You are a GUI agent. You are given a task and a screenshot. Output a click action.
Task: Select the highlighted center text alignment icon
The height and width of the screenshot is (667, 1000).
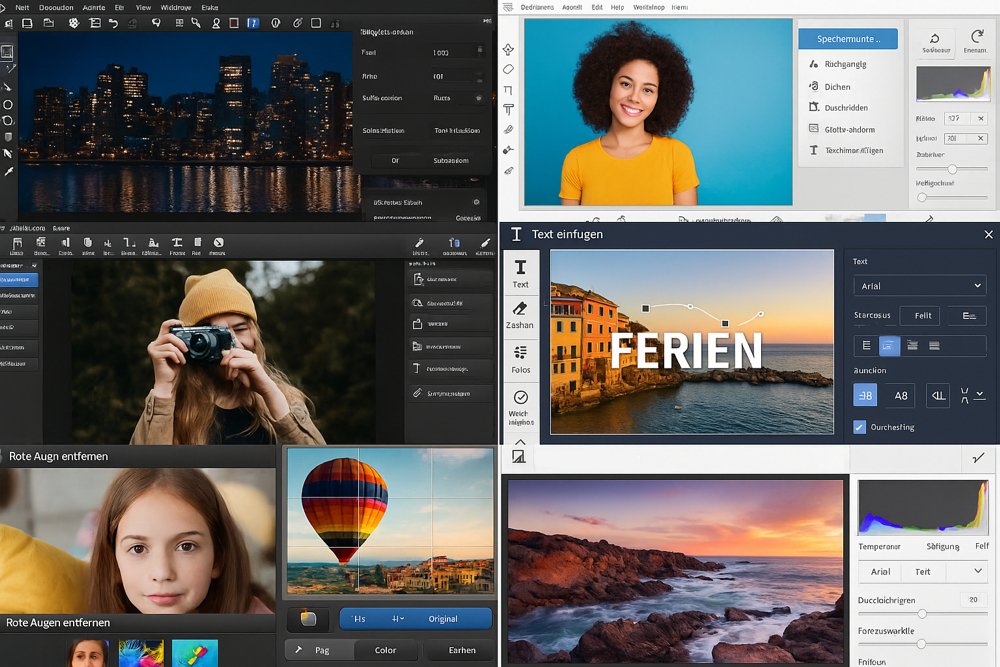click(x=889, y=346)
